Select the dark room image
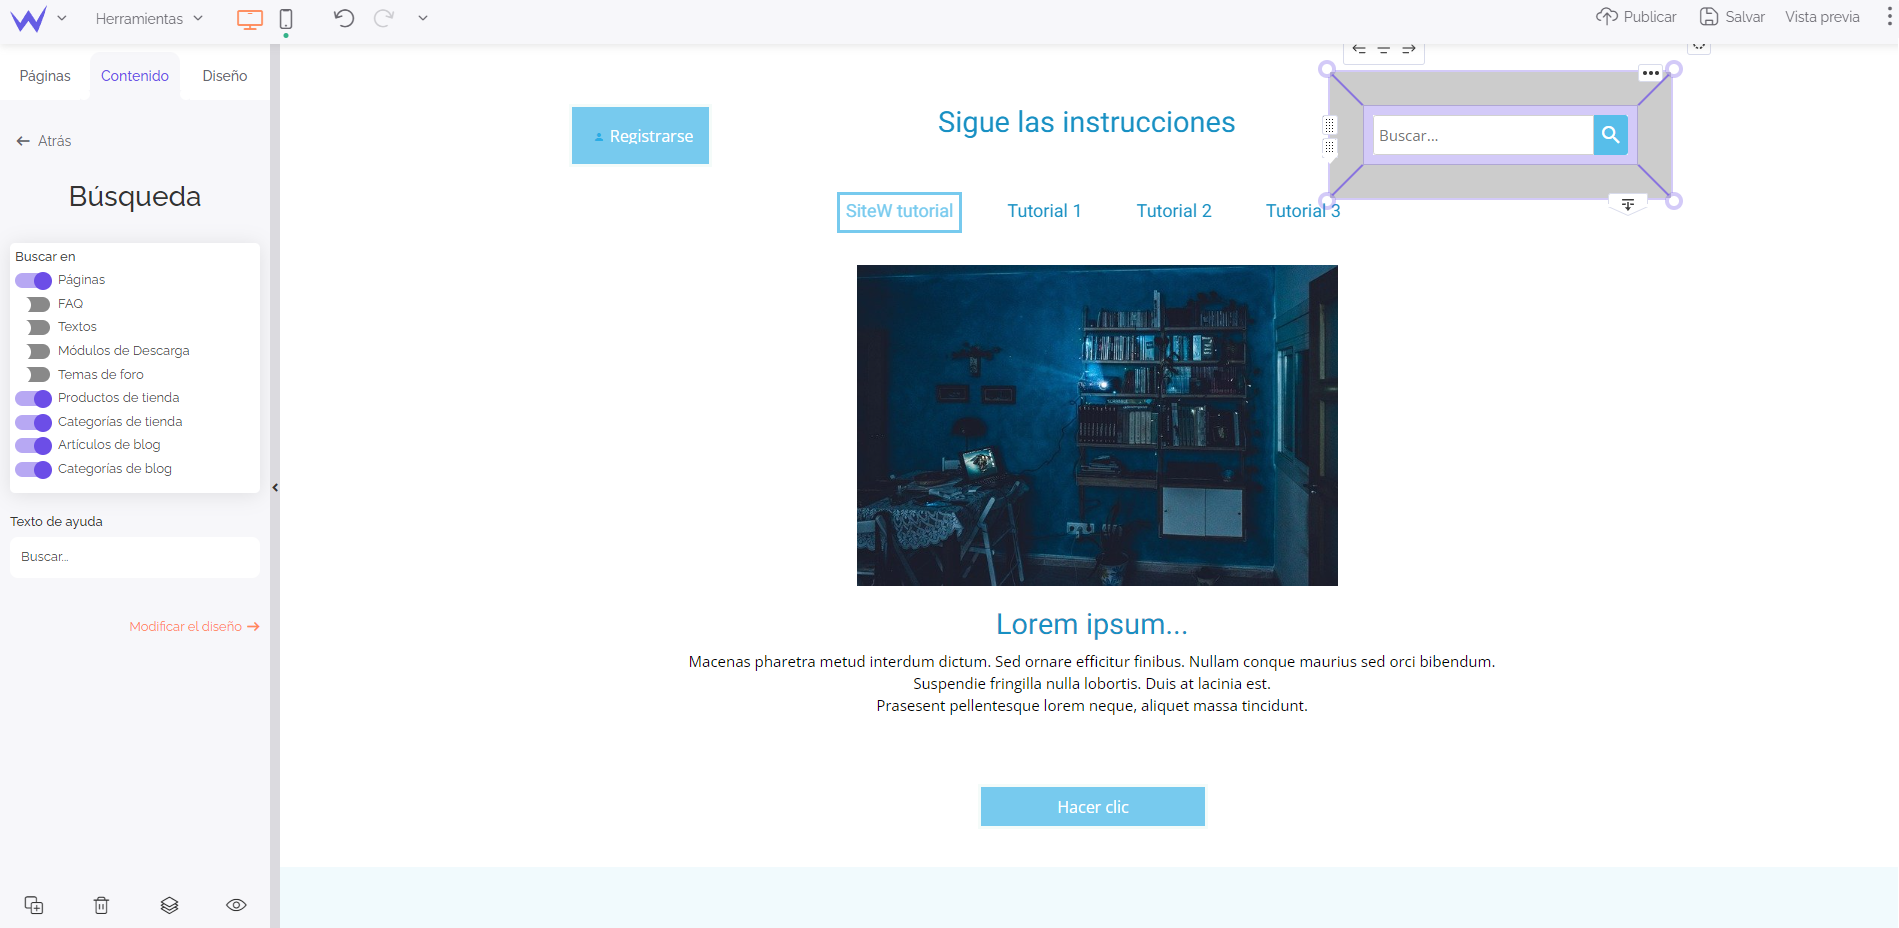 tap(1097, 425)
